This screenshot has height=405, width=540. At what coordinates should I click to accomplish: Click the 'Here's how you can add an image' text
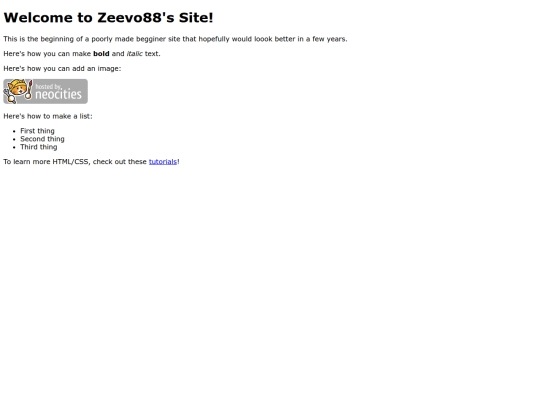pos(62,69)
